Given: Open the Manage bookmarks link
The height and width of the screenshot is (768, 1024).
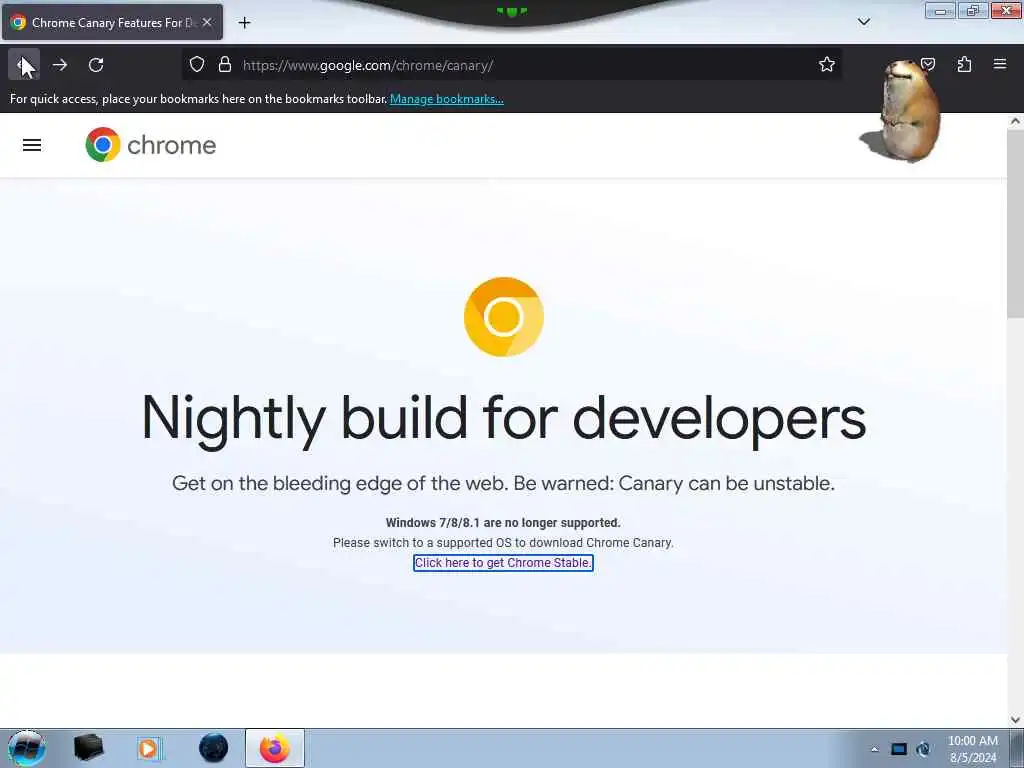Looking at the screenshot, I should (x=447, y=99).
